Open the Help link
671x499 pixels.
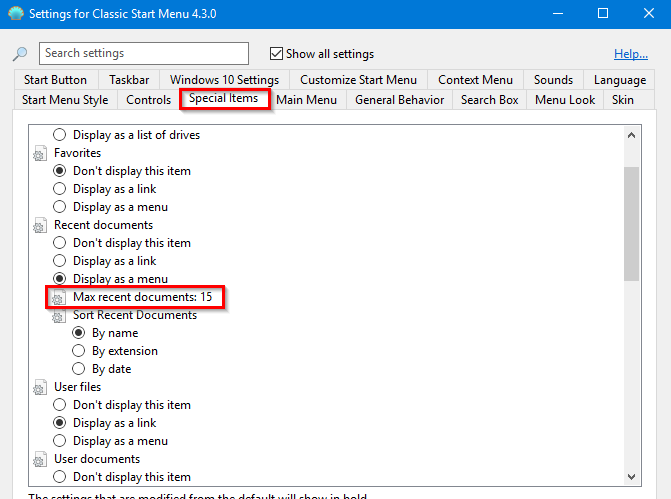(630, 54)
